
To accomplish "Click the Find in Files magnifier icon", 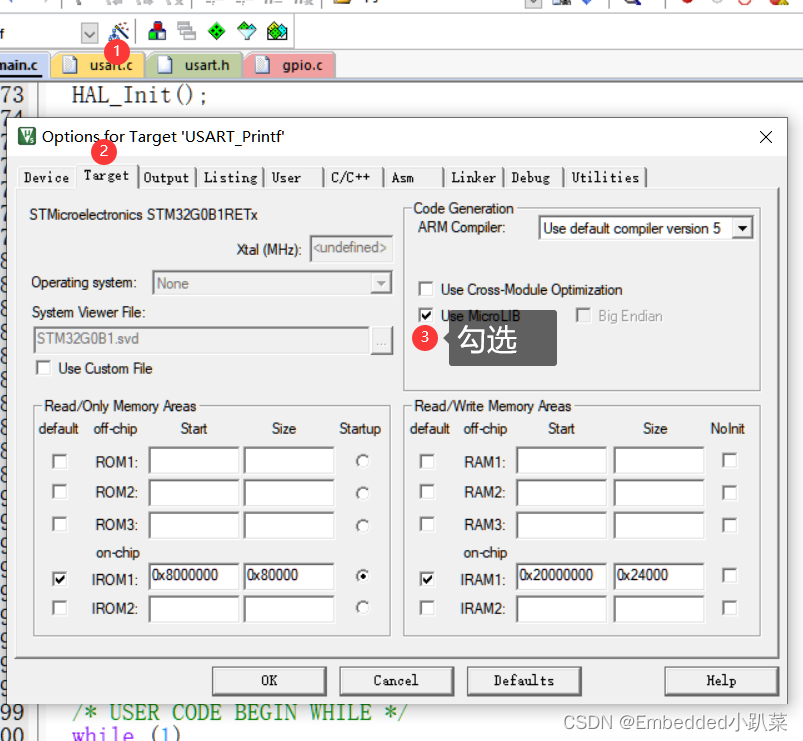I will (630, 5).
